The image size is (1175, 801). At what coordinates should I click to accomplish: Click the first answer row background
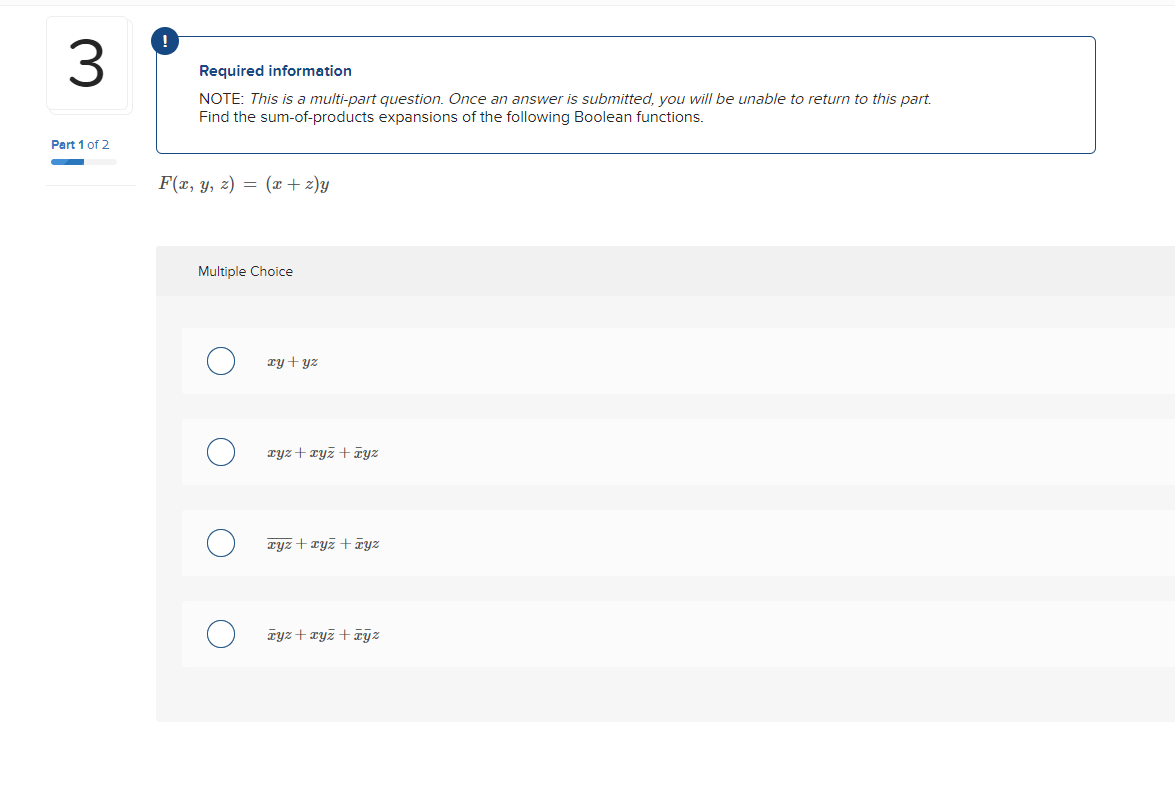click(600, 361)
